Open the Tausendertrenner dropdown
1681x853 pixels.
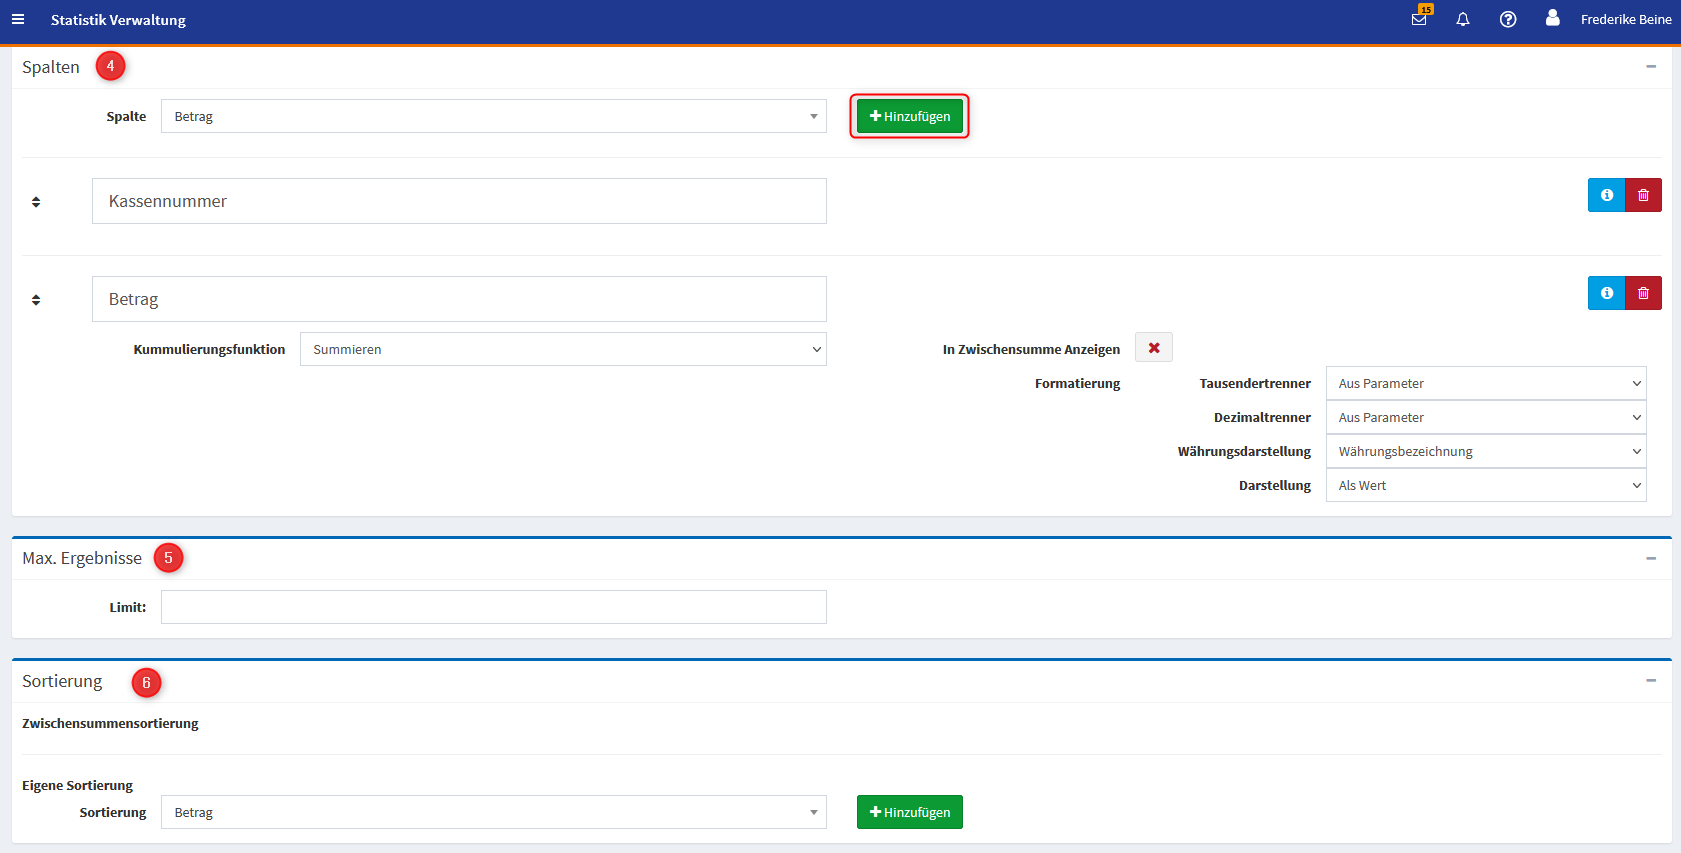pos(1485,383)
